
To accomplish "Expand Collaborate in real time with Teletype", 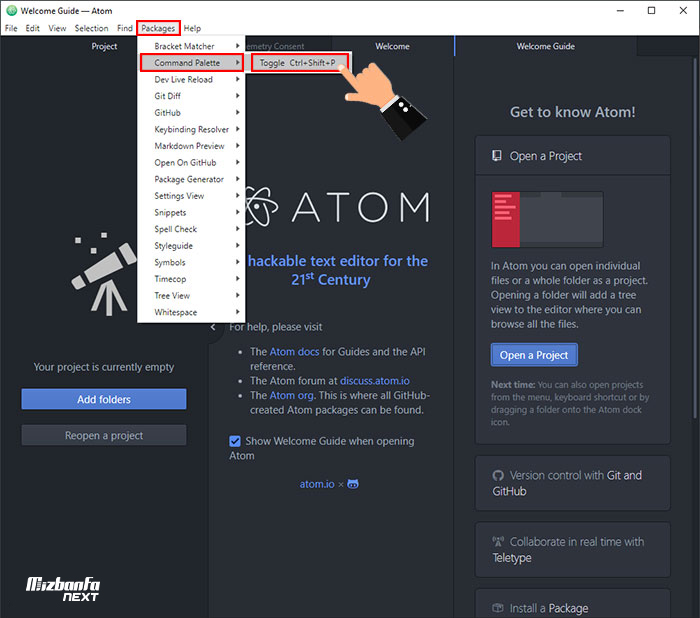I will pyautogui.click(x=573, y=550).
